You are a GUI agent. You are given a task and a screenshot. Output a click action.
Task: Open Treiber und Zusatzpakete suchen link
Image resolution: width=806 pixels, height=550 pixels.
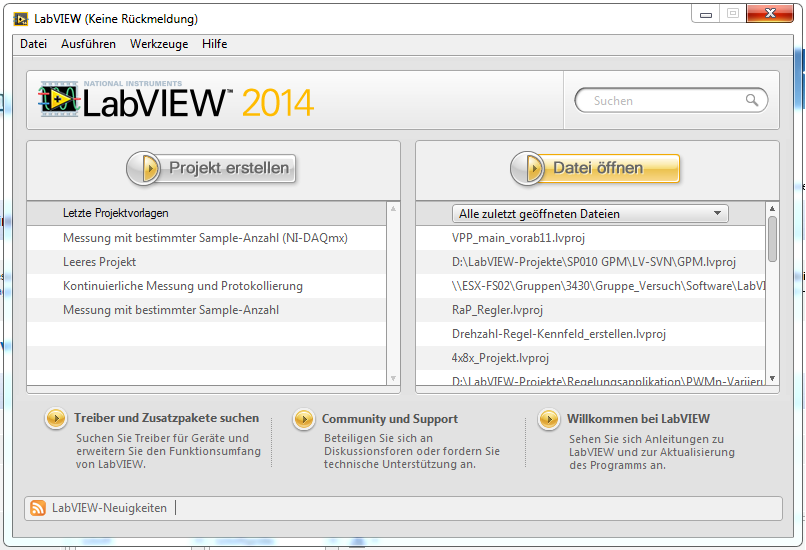click(x=167, y=418)
